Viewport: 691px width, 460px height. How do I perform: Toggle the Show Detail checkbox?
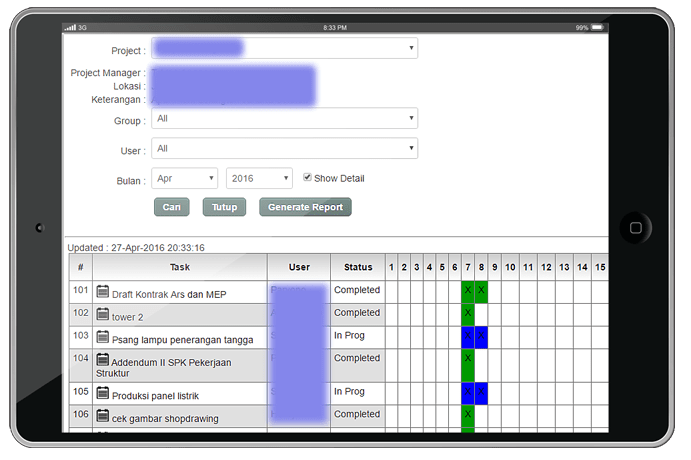click(x=308, y=177)
